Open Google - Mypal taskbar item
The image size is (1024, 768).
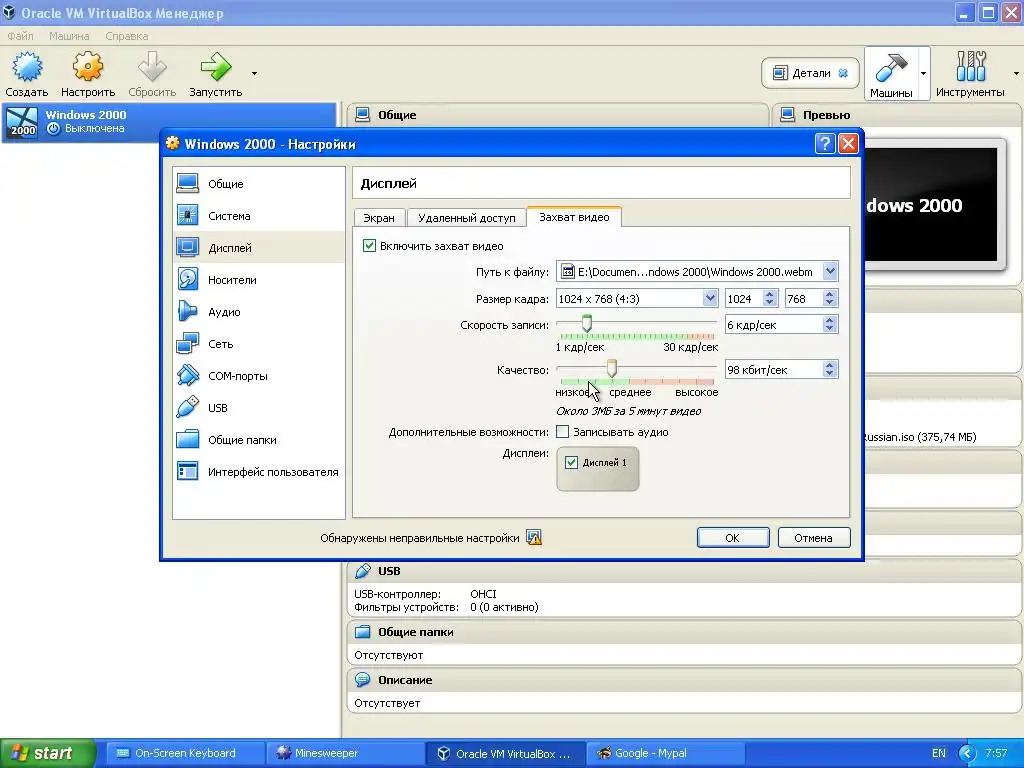pyautogui.click(x=665, y=753)
